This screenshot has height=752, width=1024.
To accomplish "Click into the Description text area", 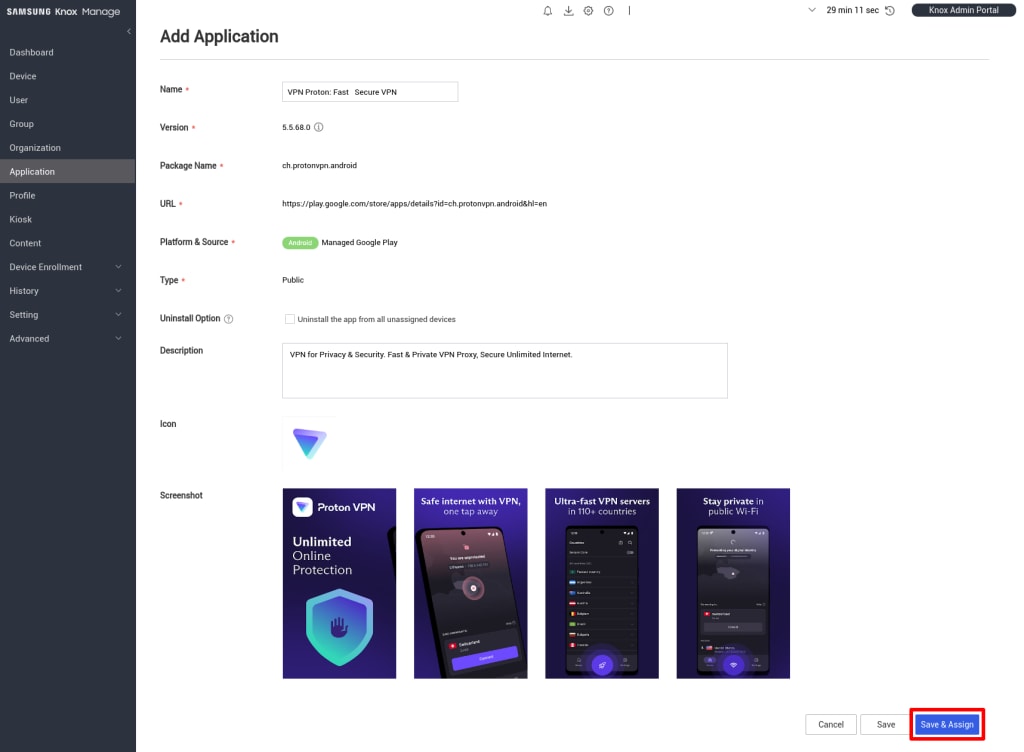I will tap(505, 371).
